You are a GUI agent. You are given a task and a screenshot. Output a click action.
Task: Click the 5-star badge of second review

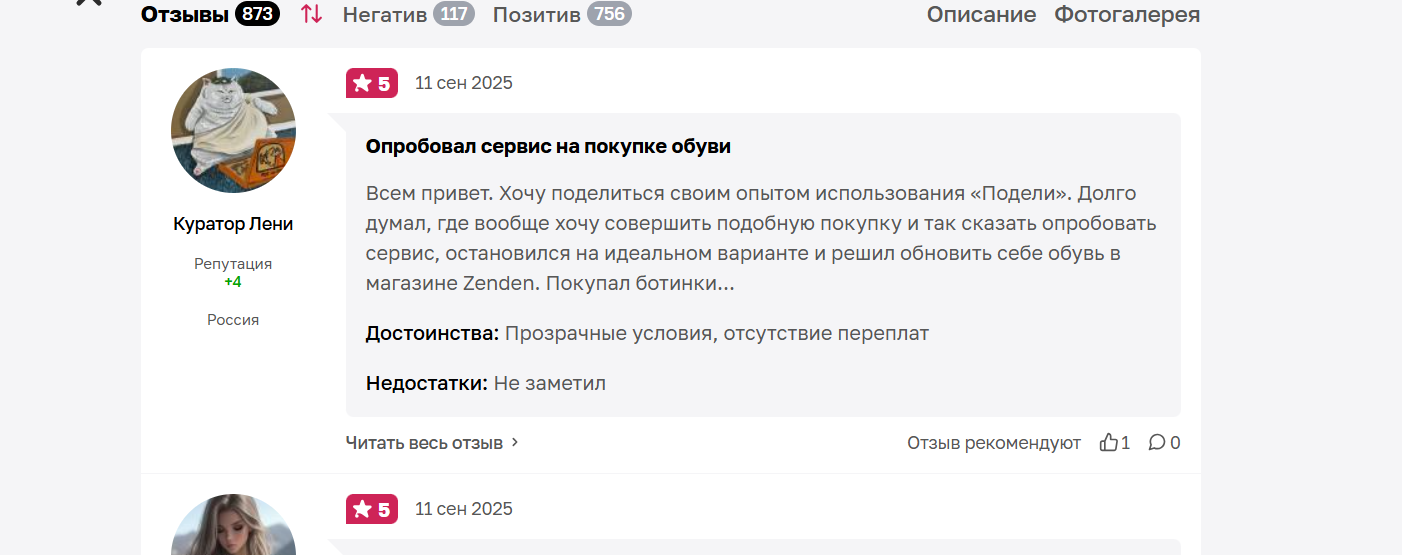(x=372, y=509)
